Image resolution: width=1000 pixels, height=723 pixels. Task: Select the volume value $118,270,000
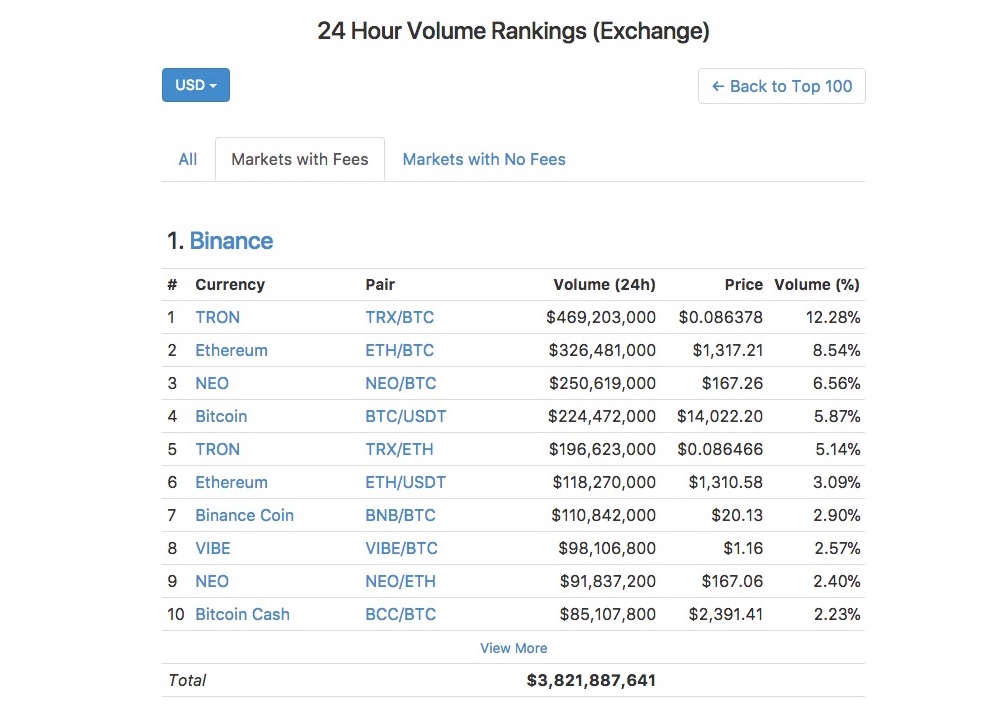coord(604,483)
